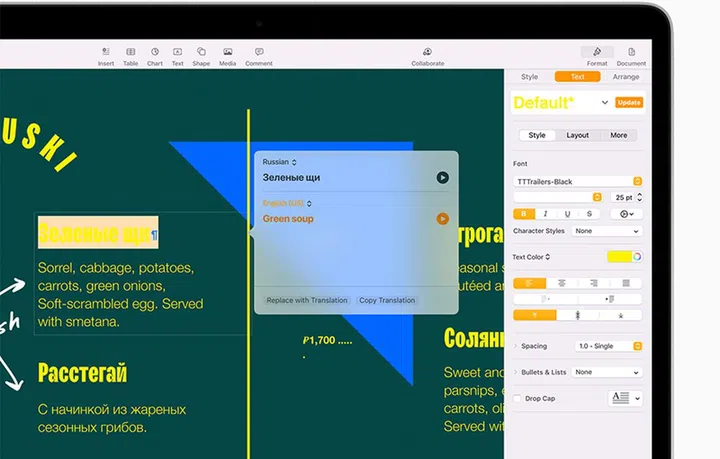This screenshot has width=720, height=459.
Task: Open the Insert menu in the toolbar
Action: point(106,55)
